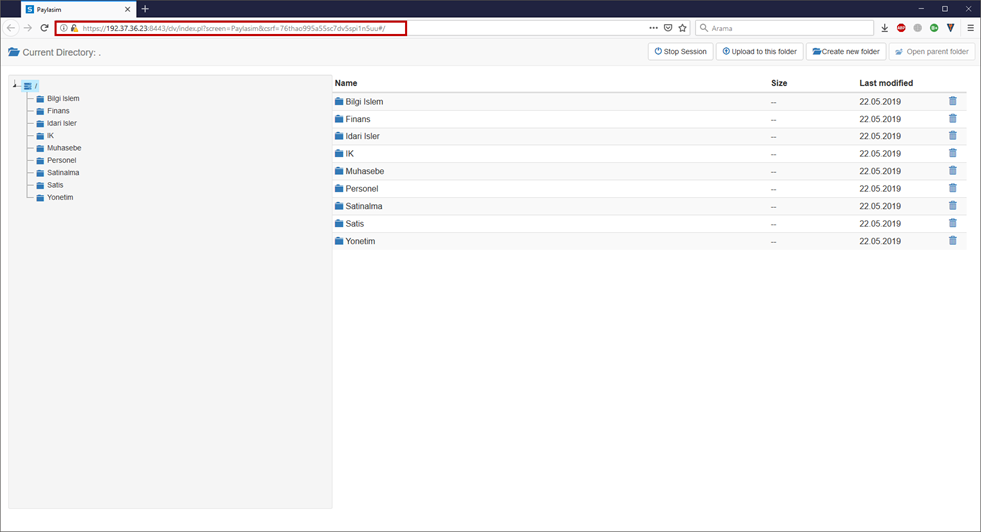Delete the Bilgi Islem folder with trash icon
The image size is (981, 532).
tap(952, 101)
